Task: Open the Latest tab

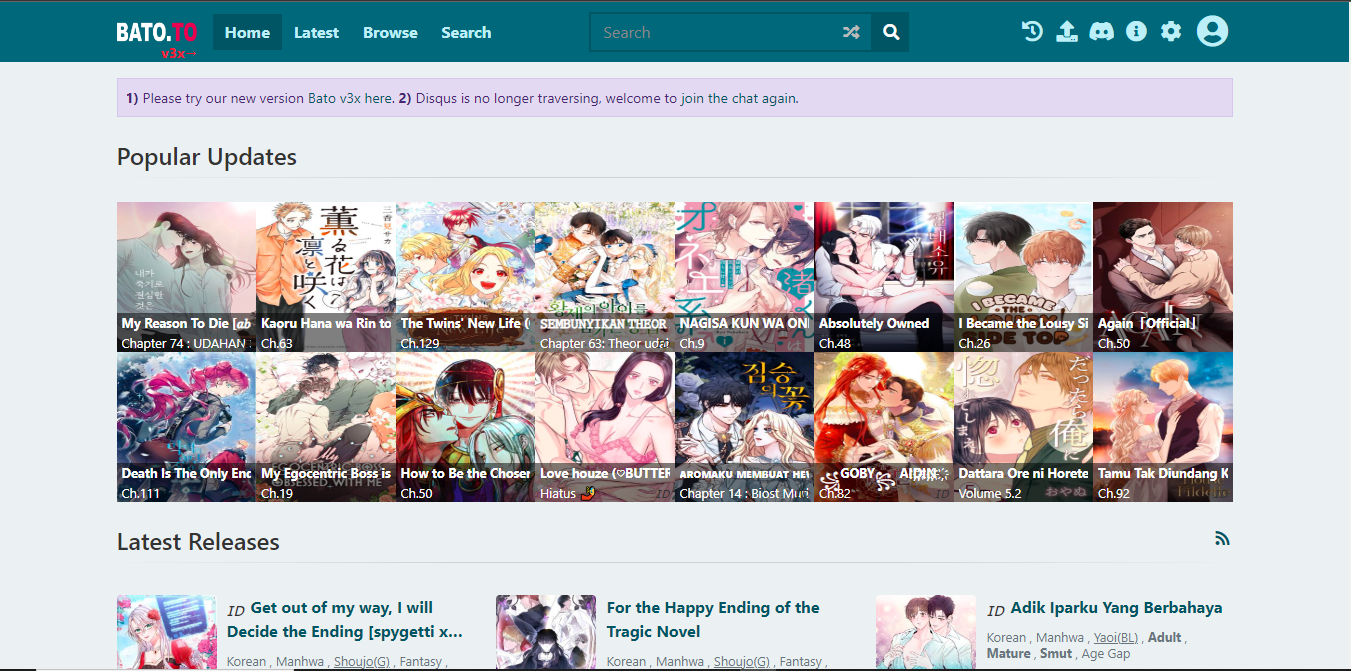Action: tap(316, 32)
